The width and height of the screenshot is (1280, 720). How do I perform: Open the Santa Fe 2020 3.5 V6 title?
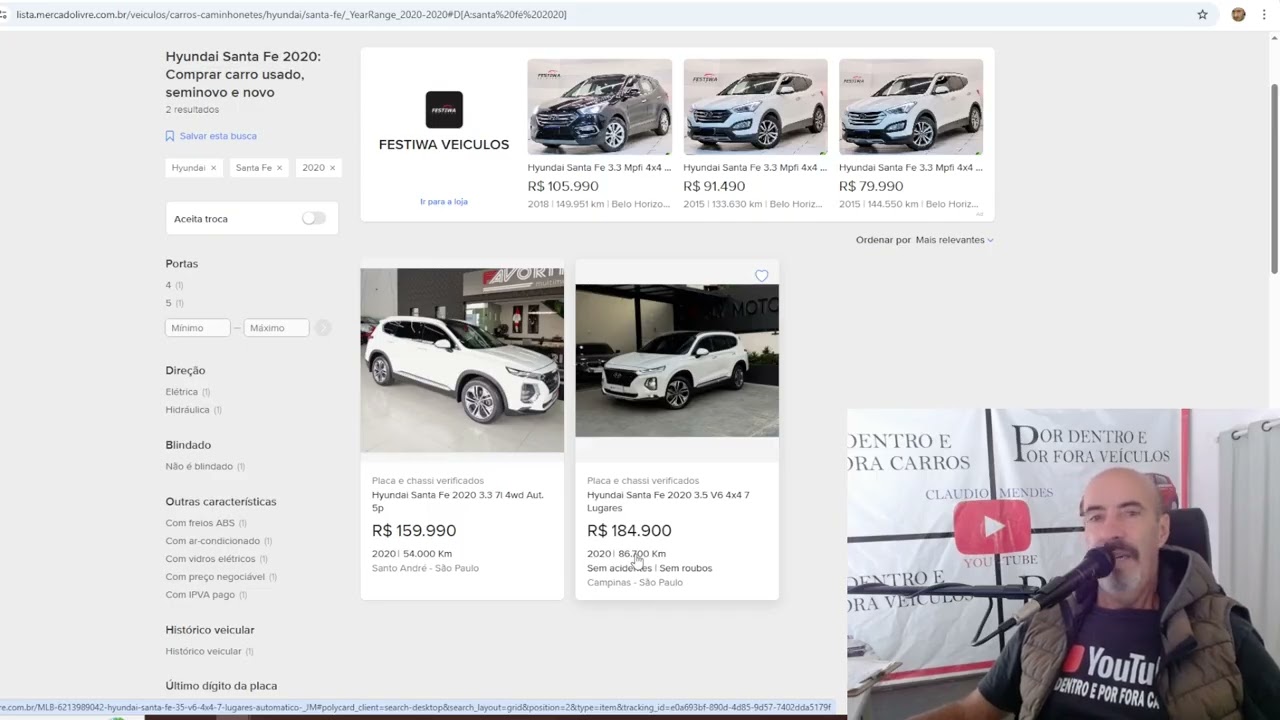click(x=668, y=501)
